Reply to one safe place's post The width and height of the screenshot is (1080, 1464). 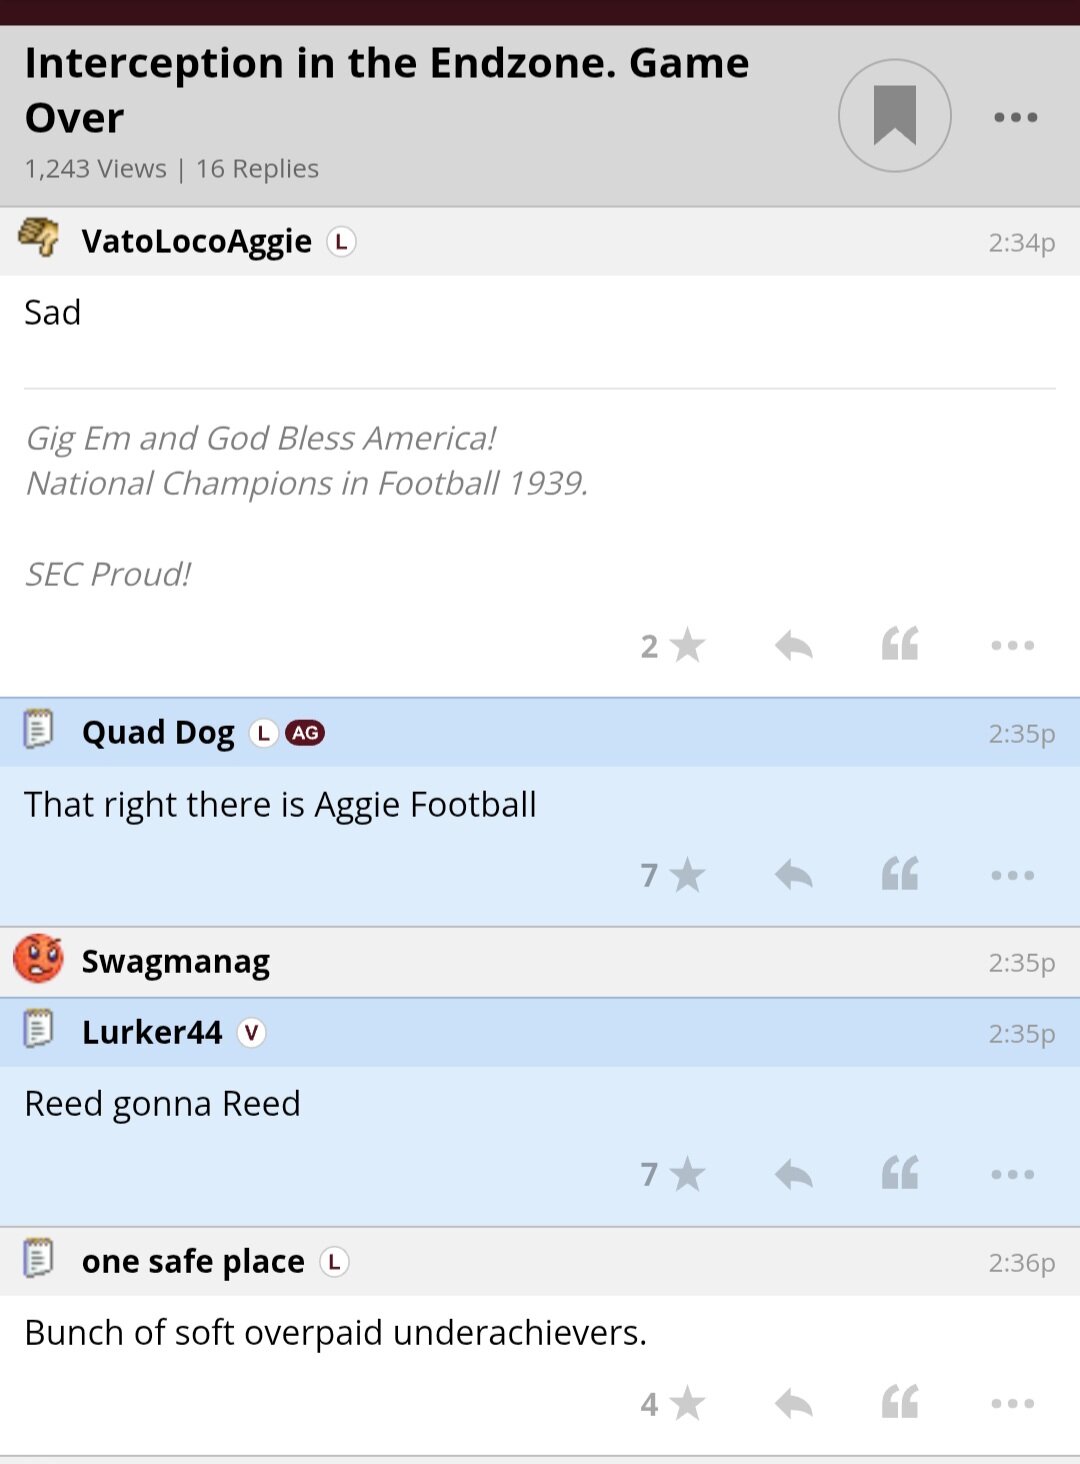(794, 1404)
